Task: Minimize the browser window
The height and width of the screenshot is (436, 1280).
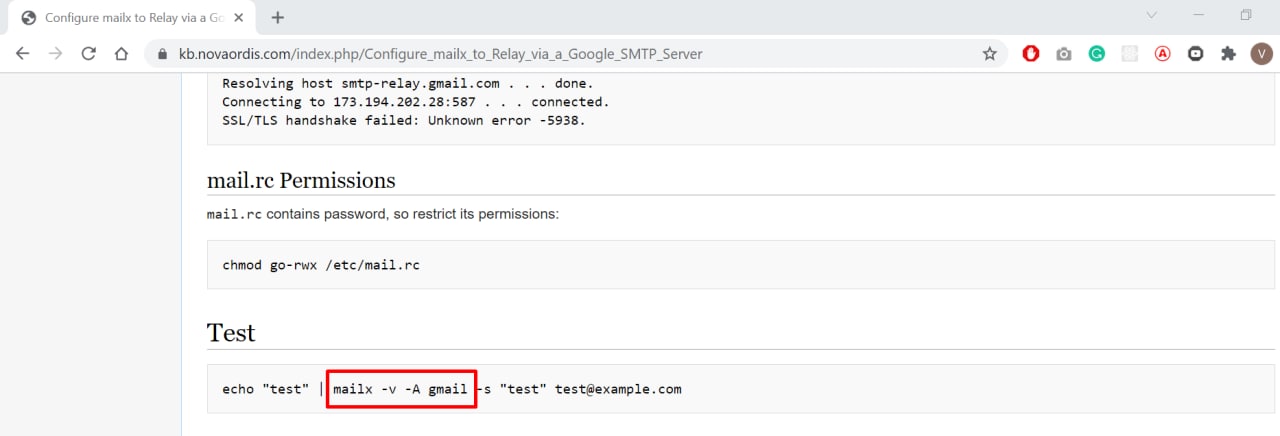Action: coord(1199,16)
